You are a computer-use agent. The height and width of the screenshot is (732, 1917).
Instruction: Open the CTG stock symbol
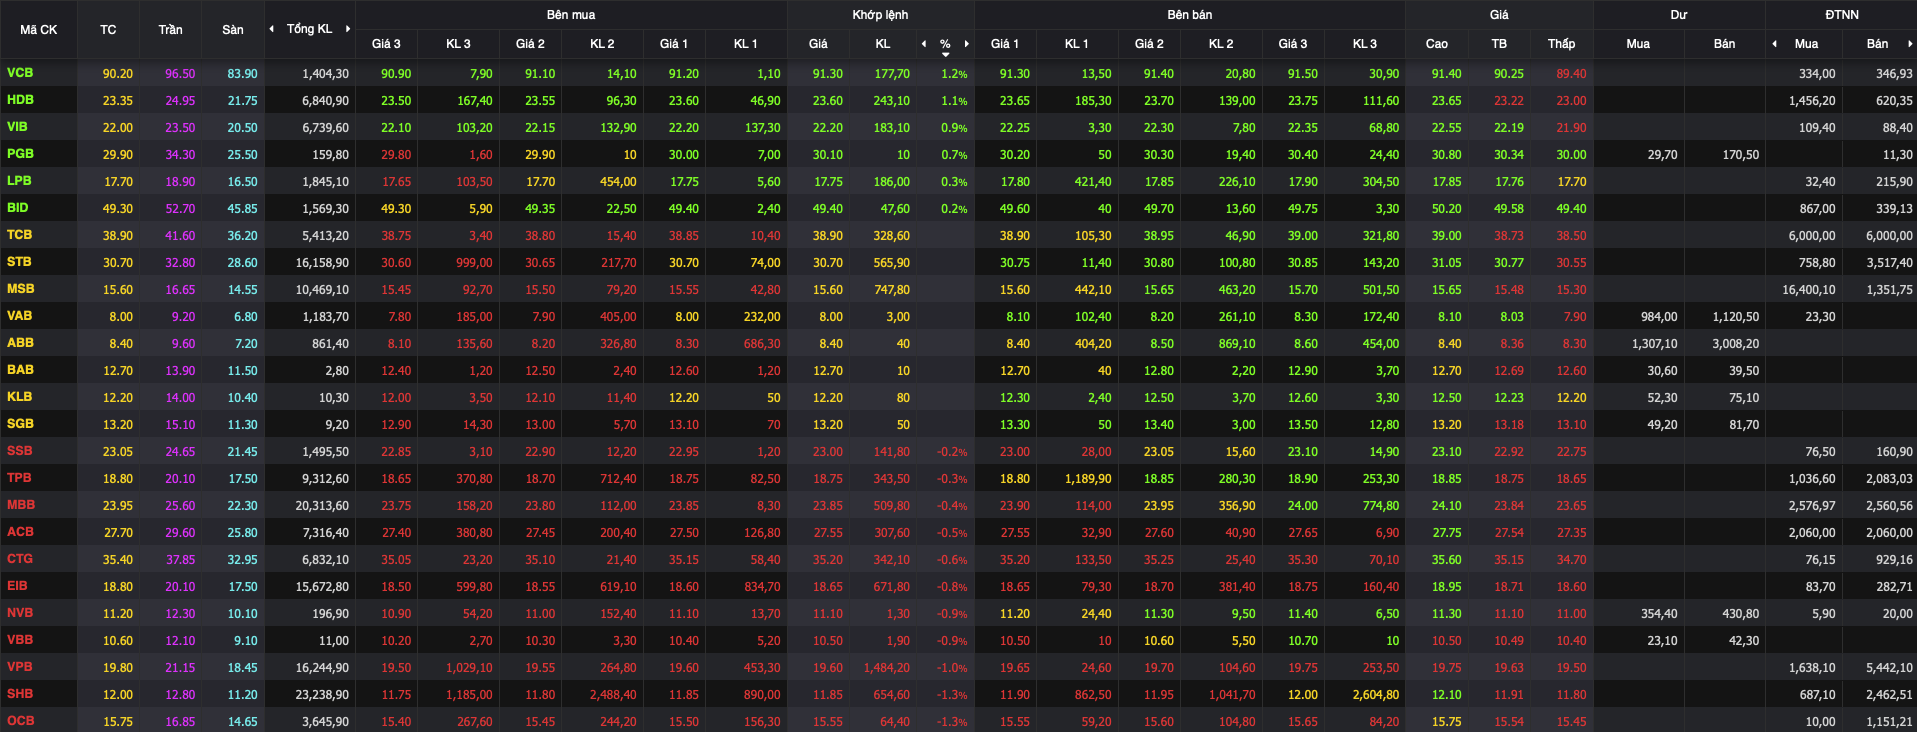(x=19, y=559)
